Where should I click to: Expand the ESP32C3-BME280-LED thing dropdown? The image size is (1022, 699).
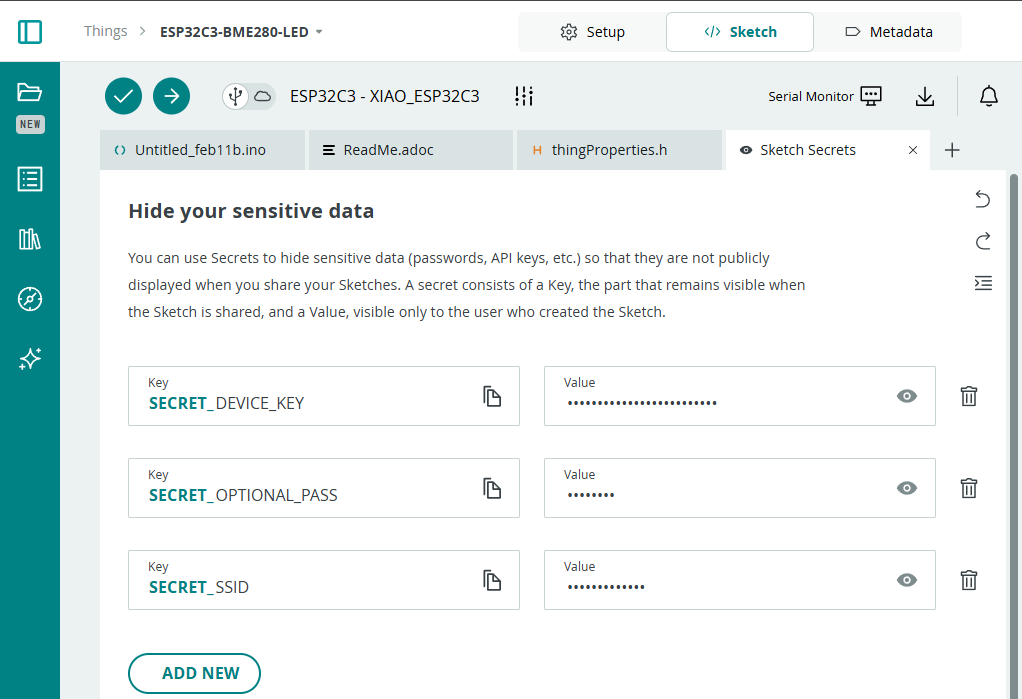[319, 32]
